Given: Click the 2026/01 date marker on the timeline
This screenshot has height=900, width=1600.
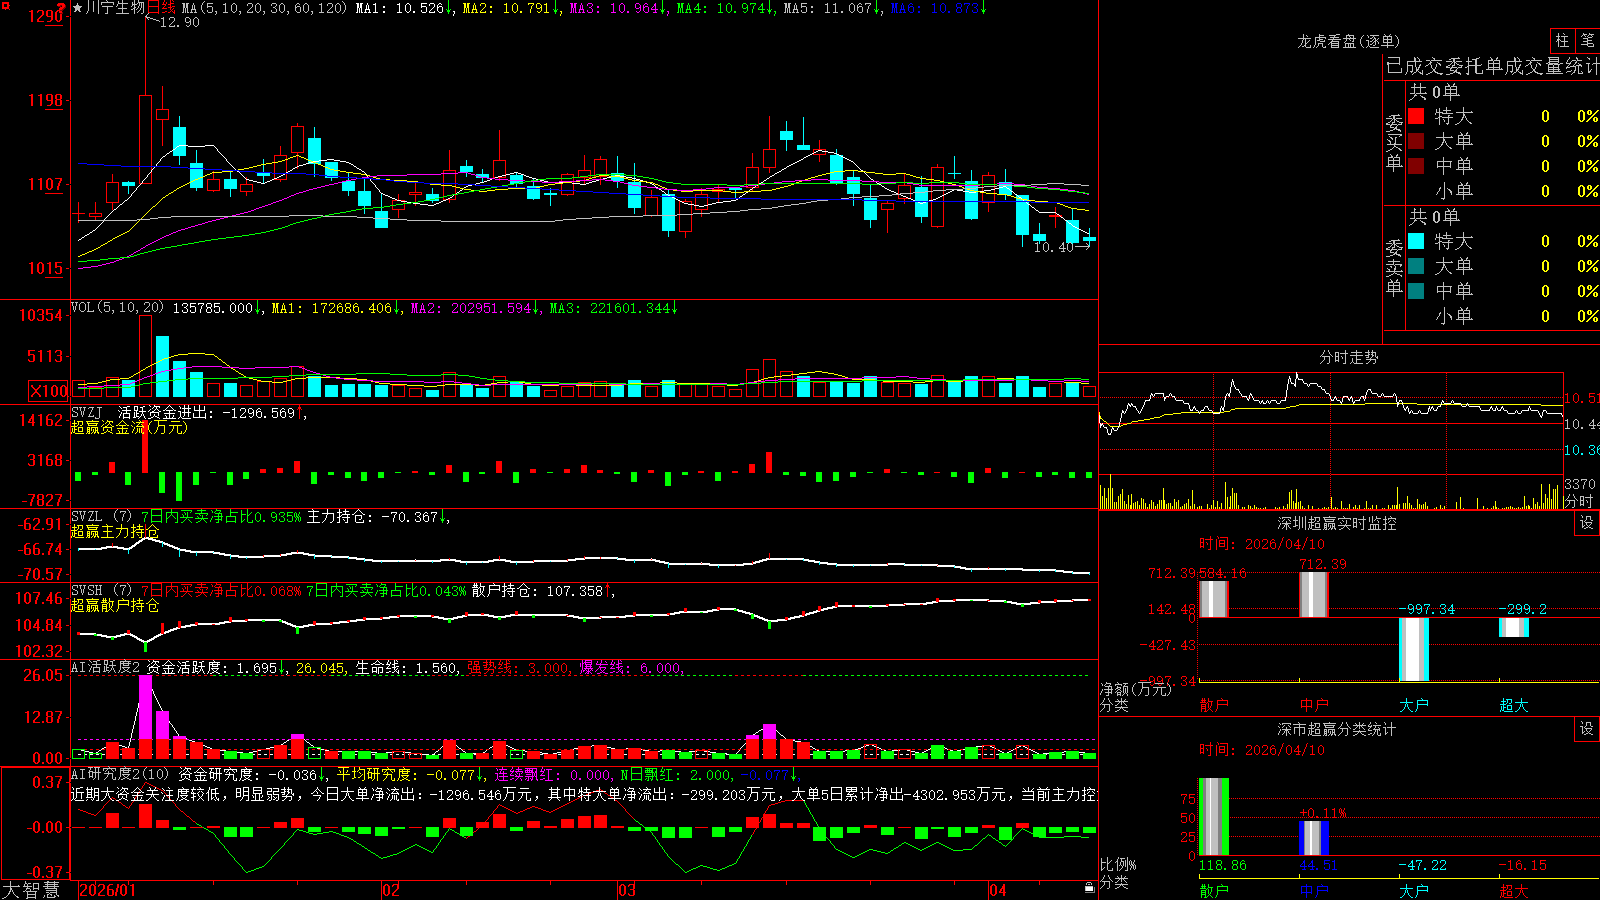Looking at the screenshot, I should [x=107, y=890].
